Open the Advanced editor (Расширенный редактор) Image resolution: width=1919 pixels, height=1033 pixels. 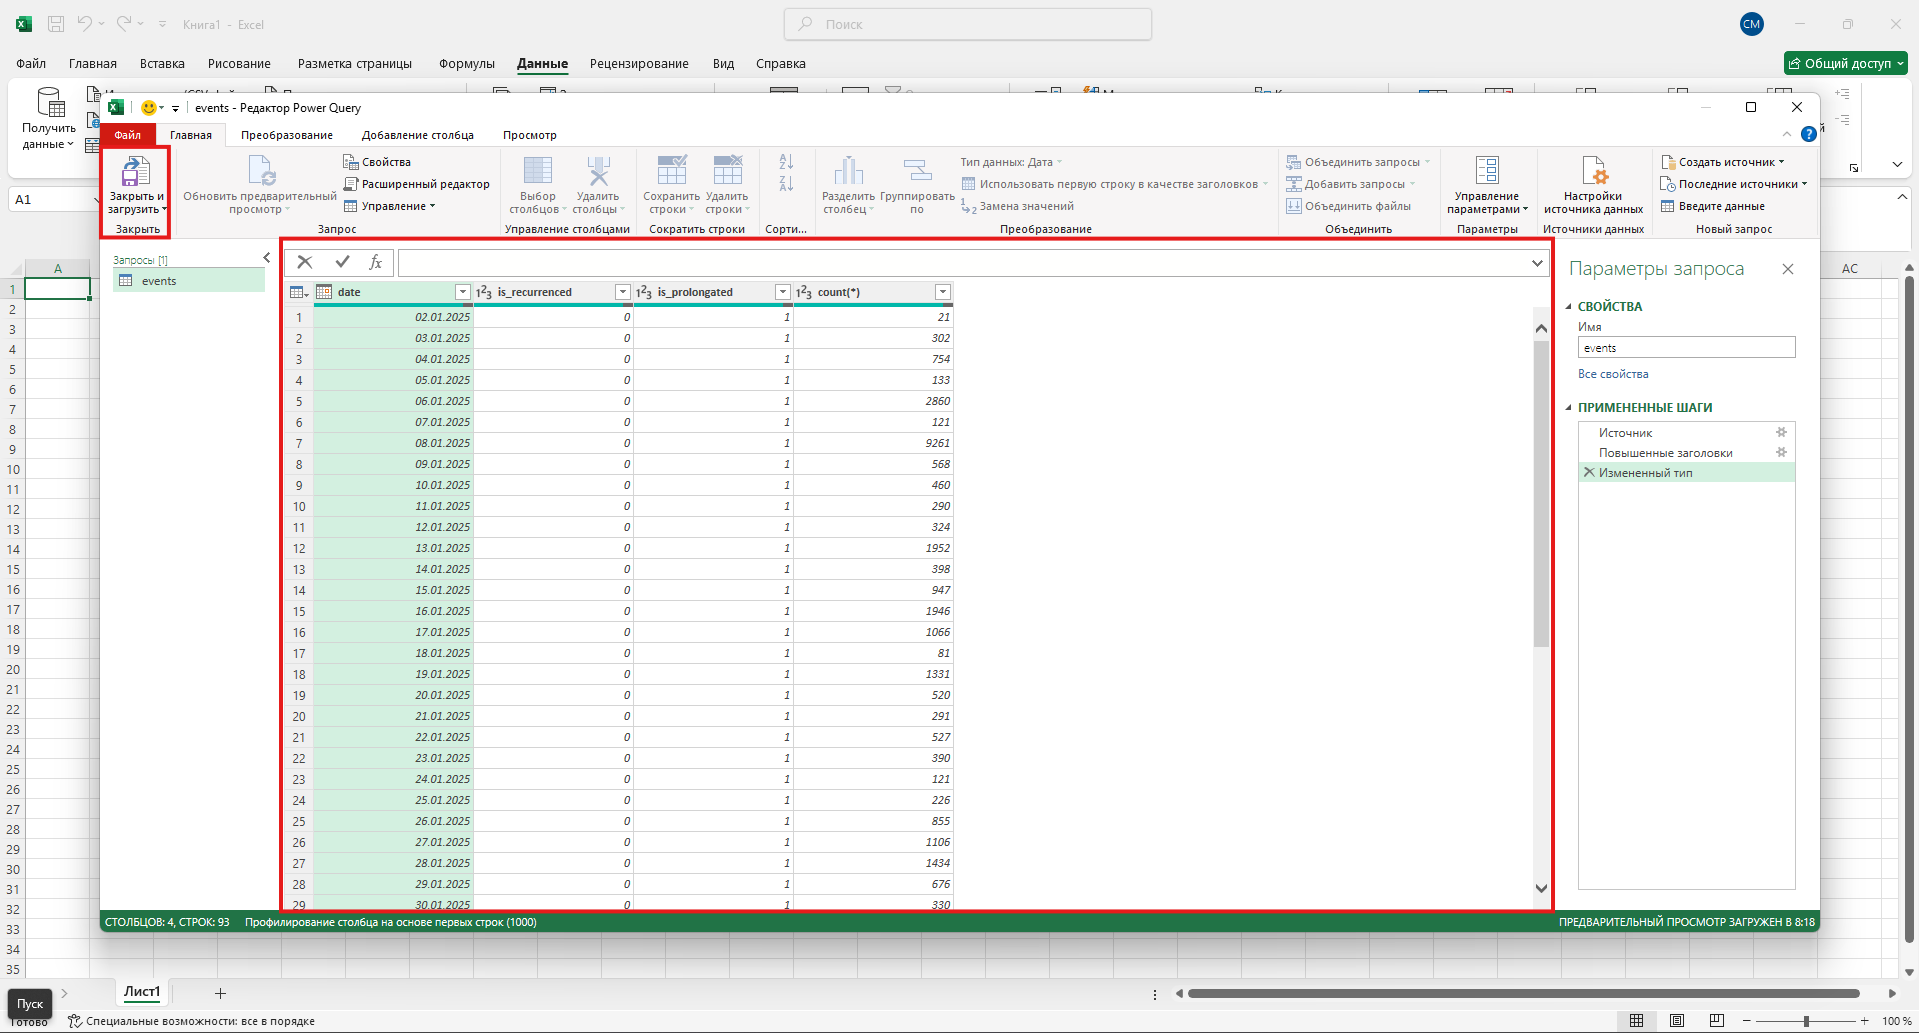417,184
